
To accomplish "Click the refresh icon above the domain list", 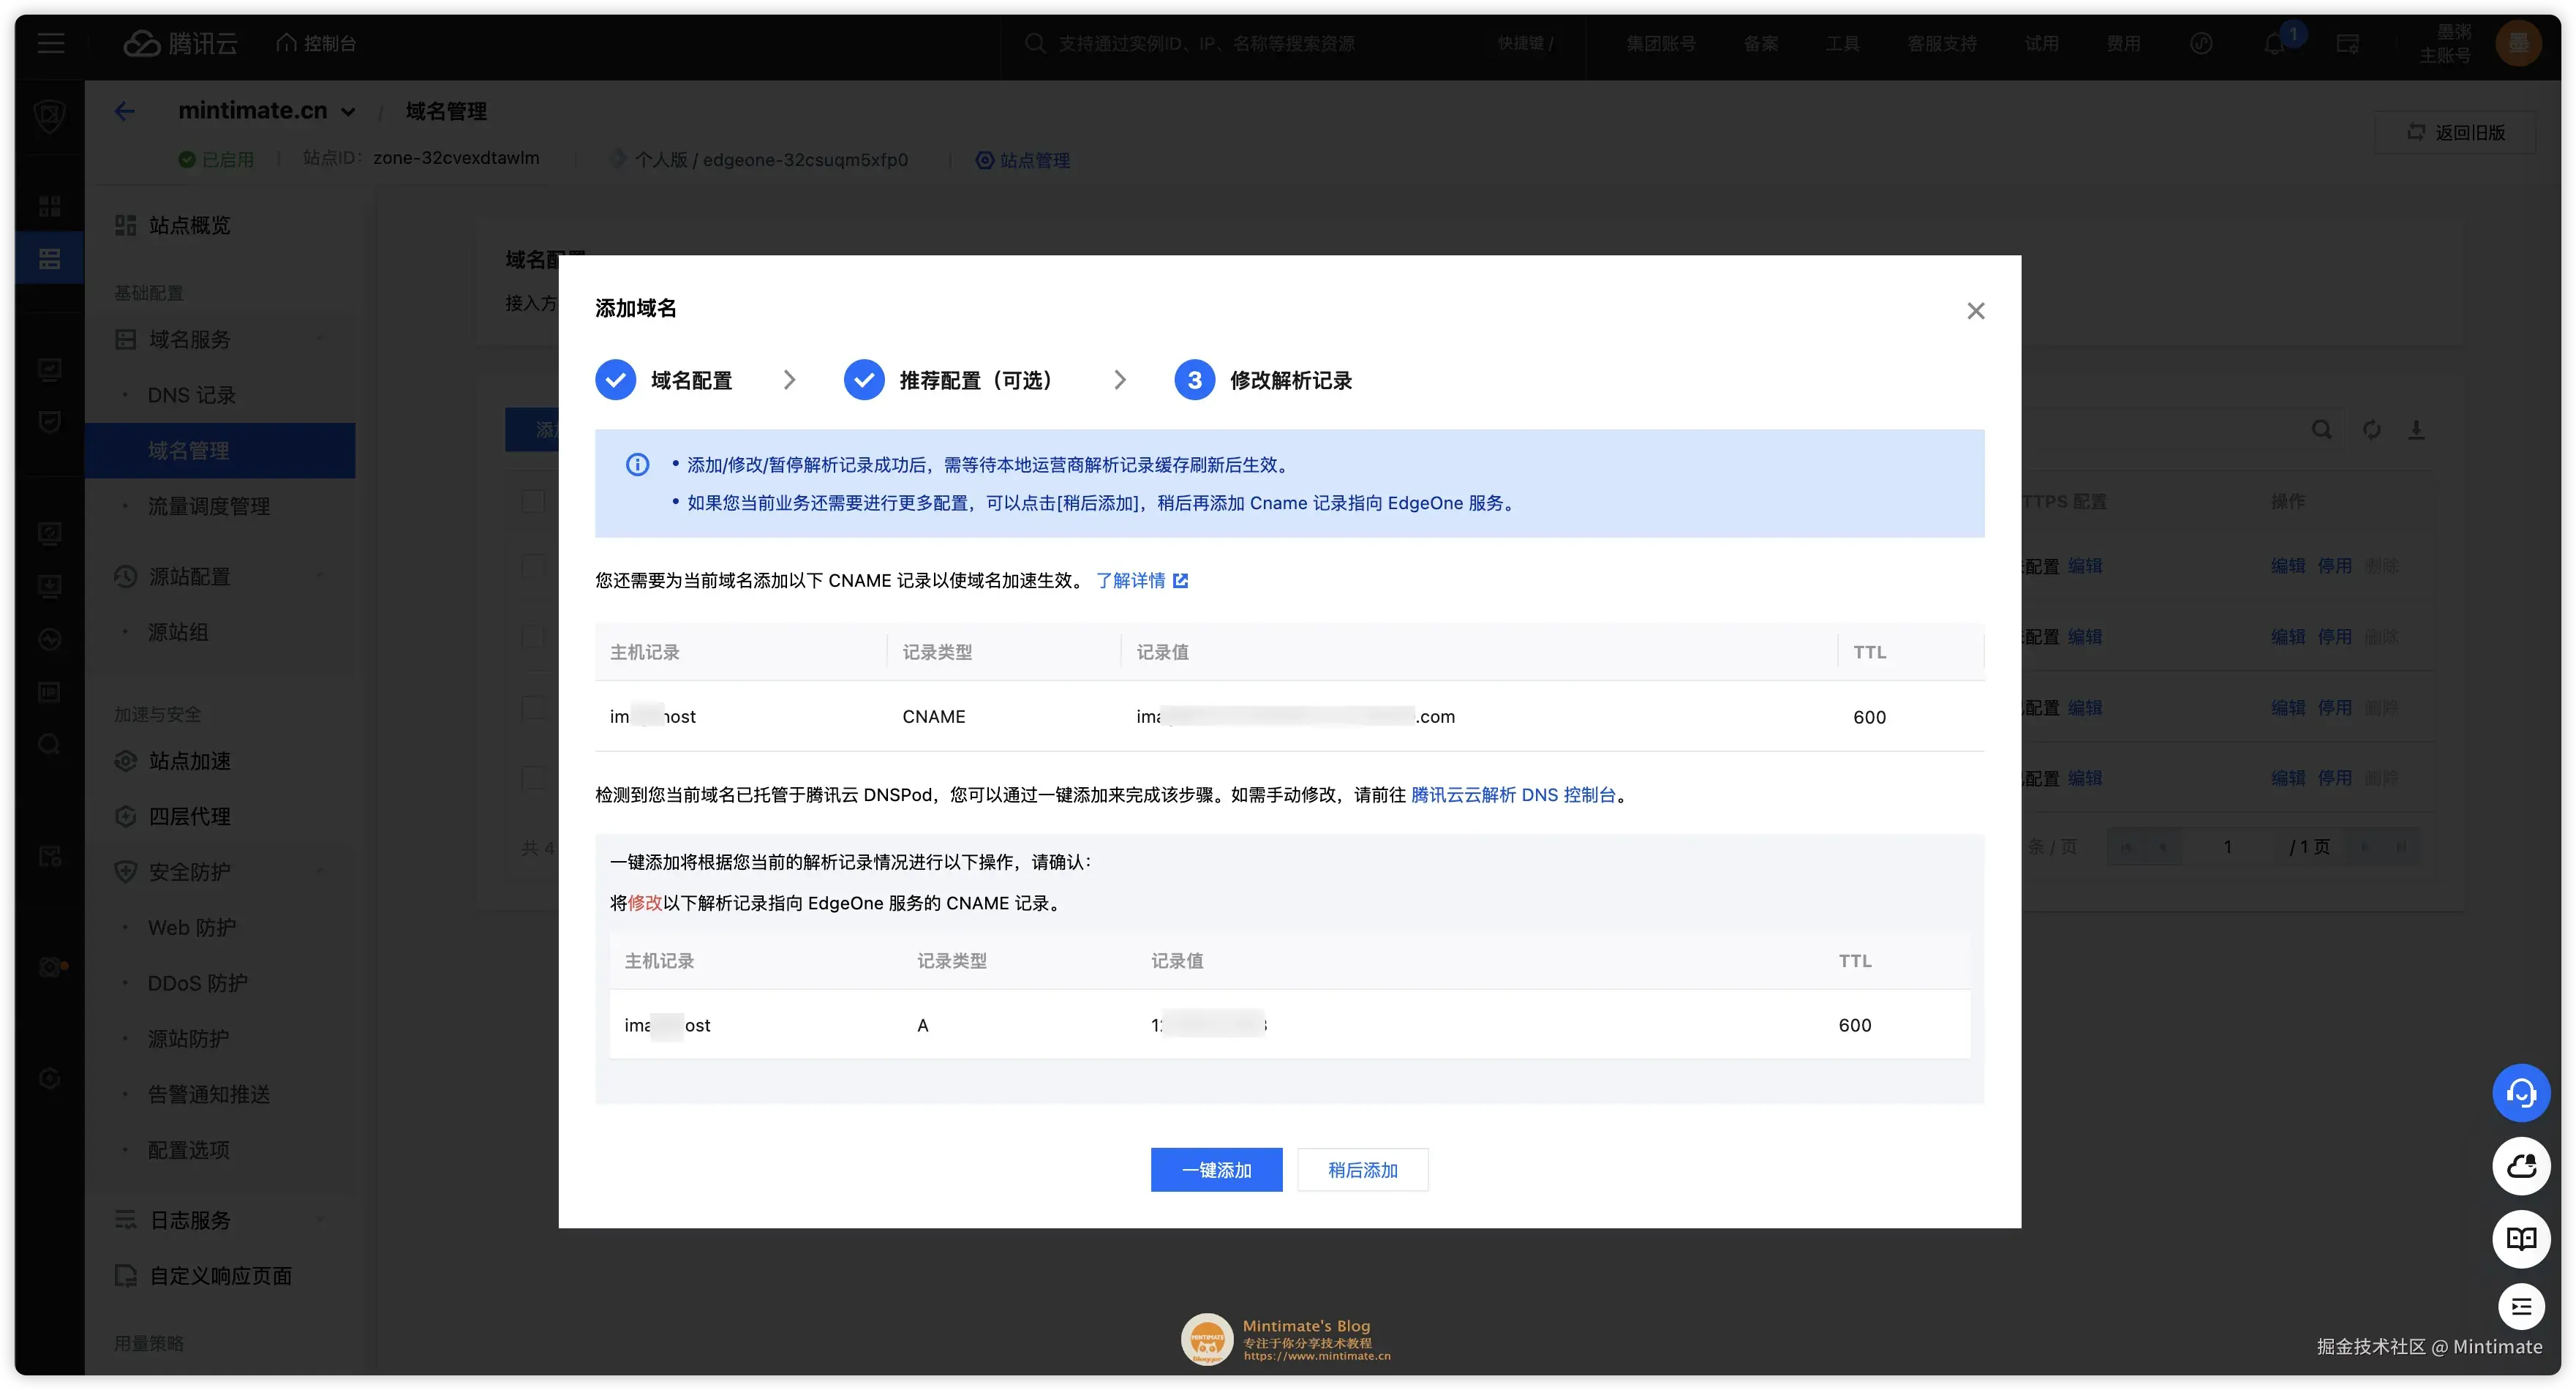I will 2371,429.
